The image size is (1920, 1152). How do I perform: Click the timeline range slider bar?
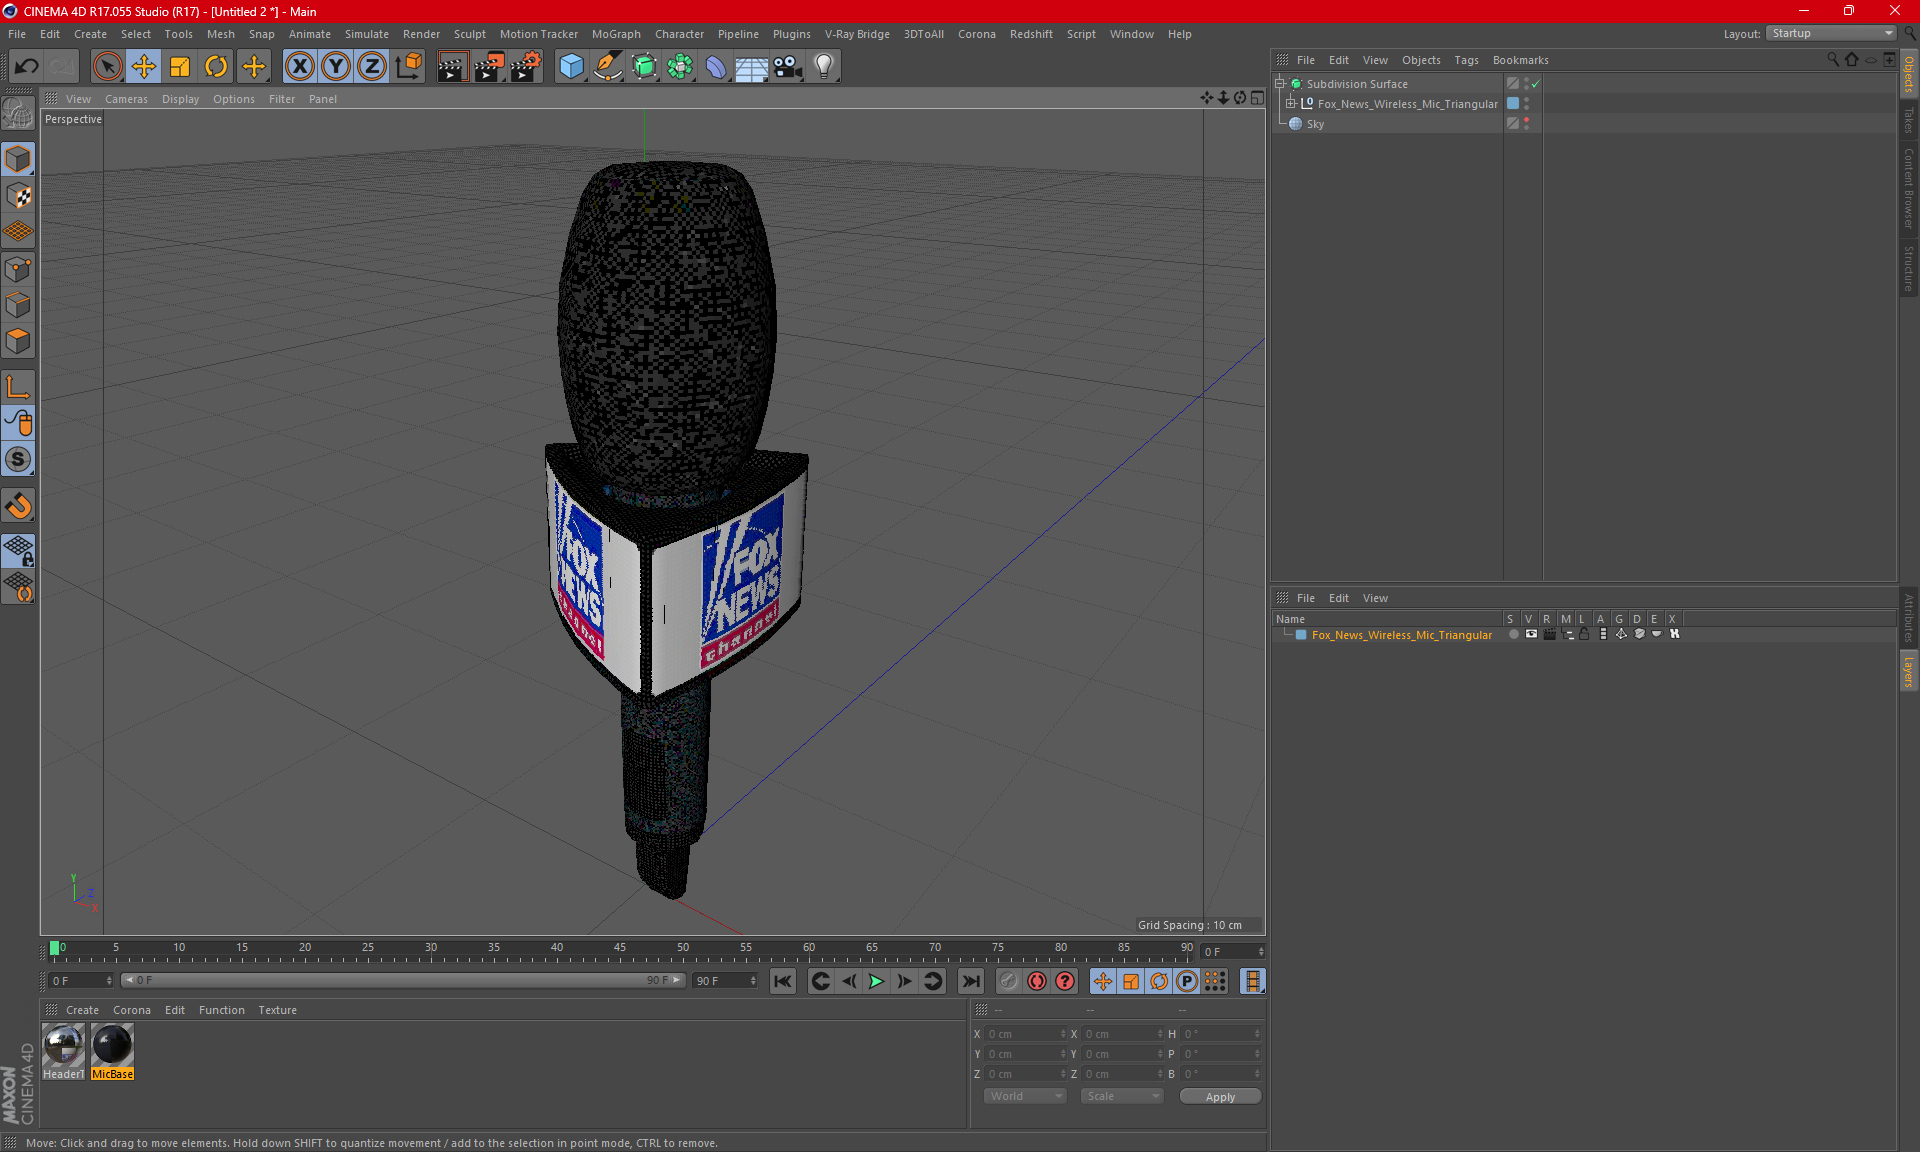point(403,980)
